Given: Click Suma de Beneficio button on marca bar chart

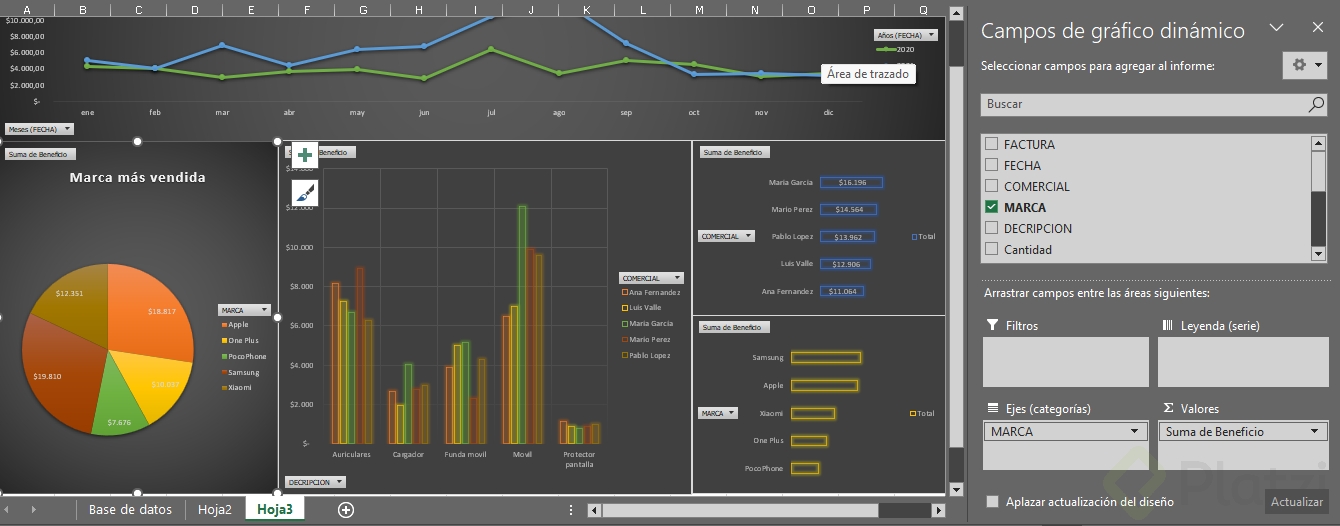Looking at the screenshot, I should tap(735, 327).
